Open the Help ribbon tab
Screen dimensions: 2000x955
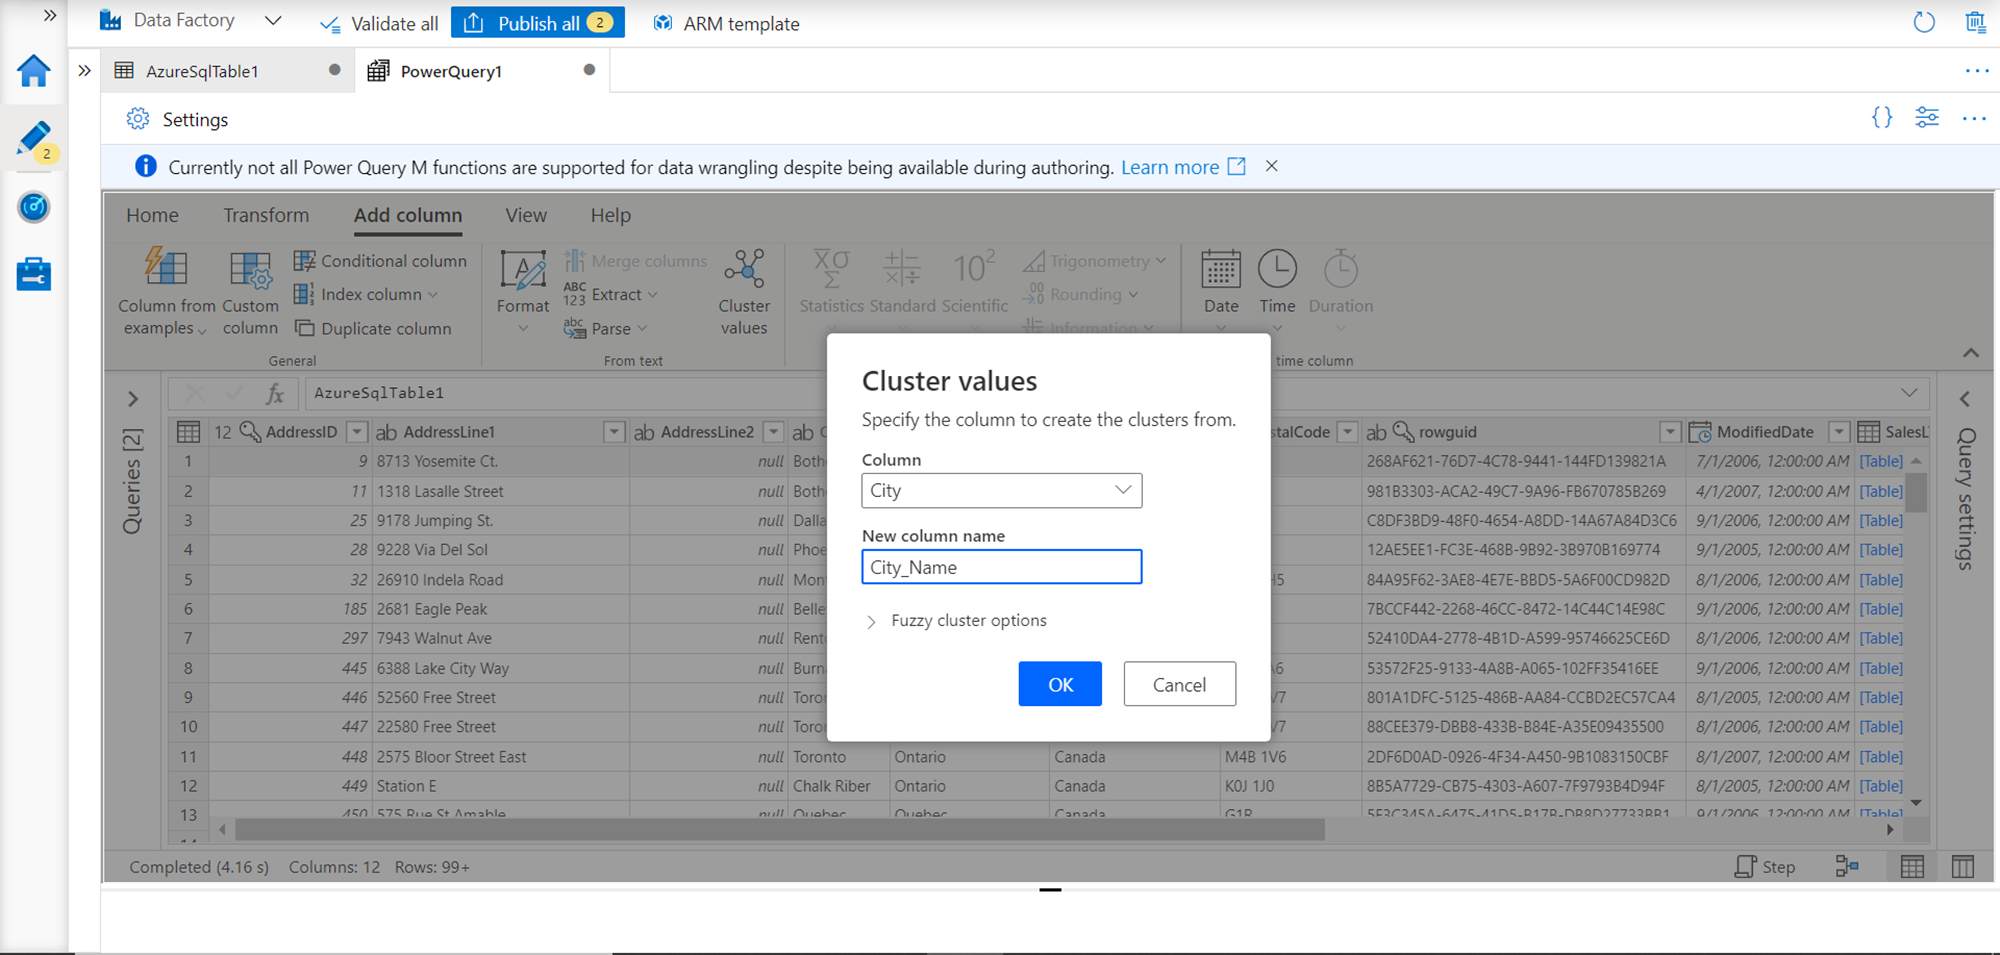610,215
